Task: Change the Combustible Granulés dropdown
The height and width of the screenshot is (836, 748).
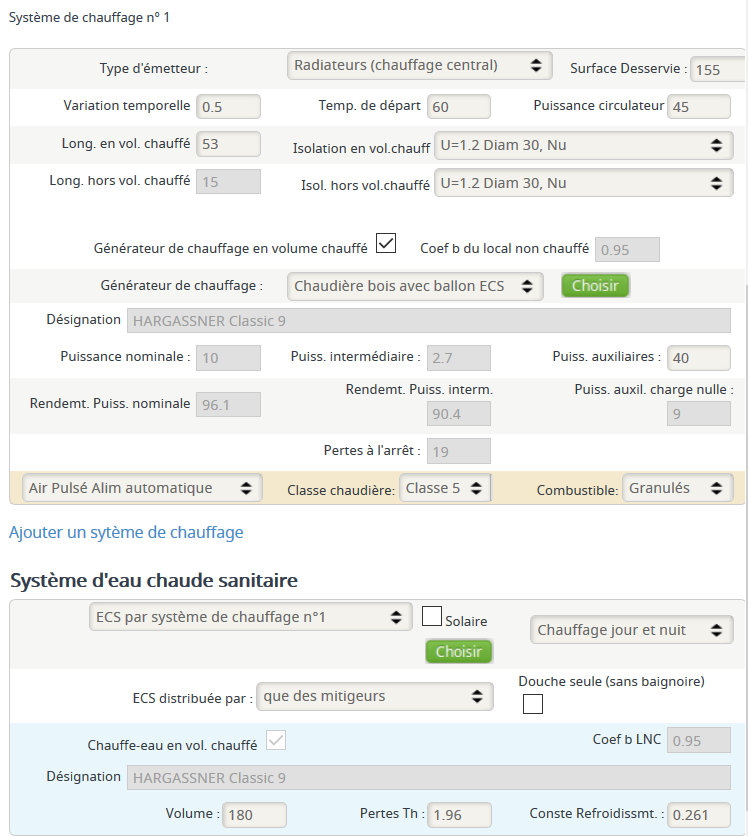Action: pos(678,488)
